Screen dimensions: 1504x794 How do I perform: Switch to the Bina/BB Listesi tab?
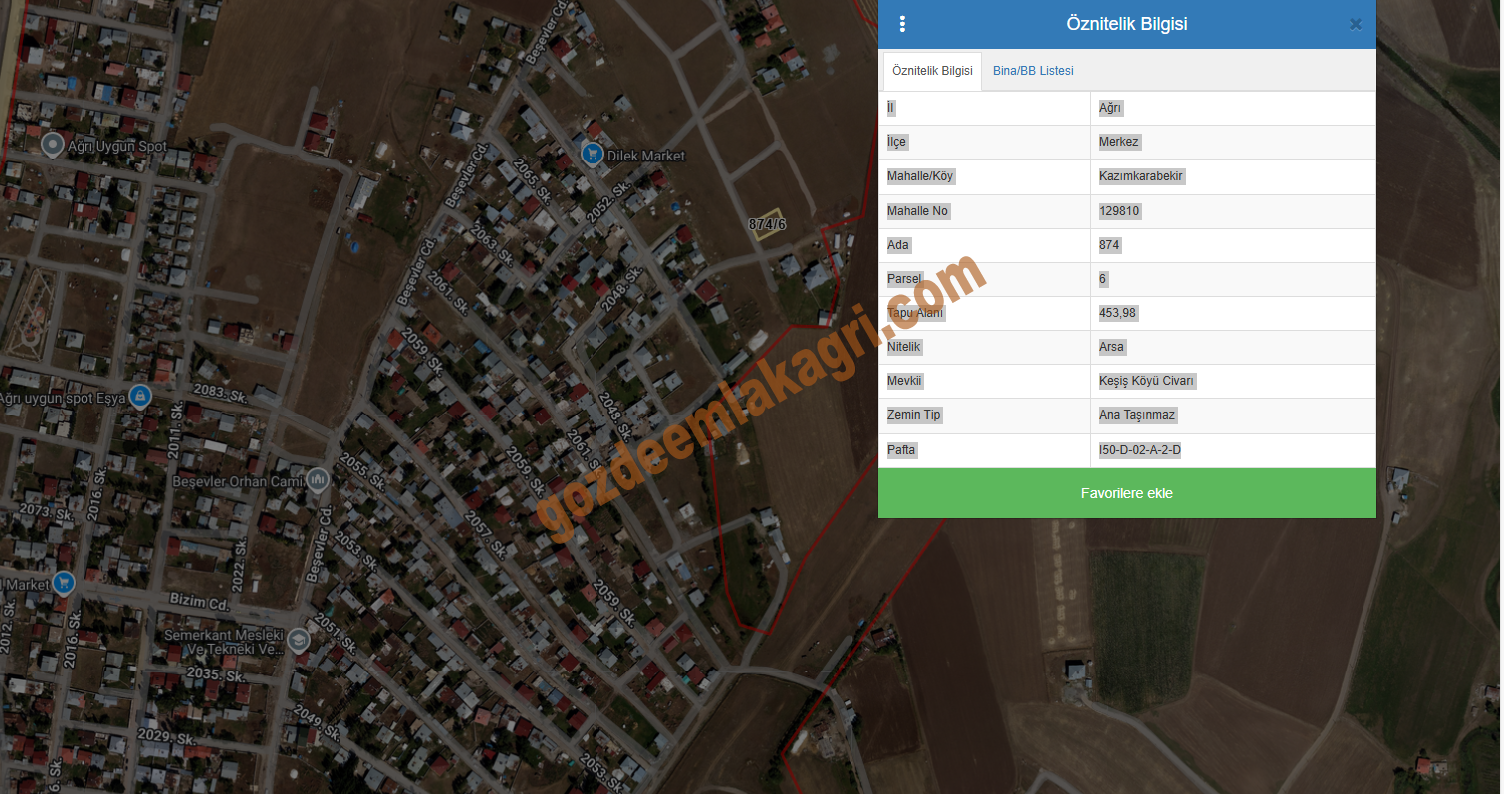coord(1033,71)
